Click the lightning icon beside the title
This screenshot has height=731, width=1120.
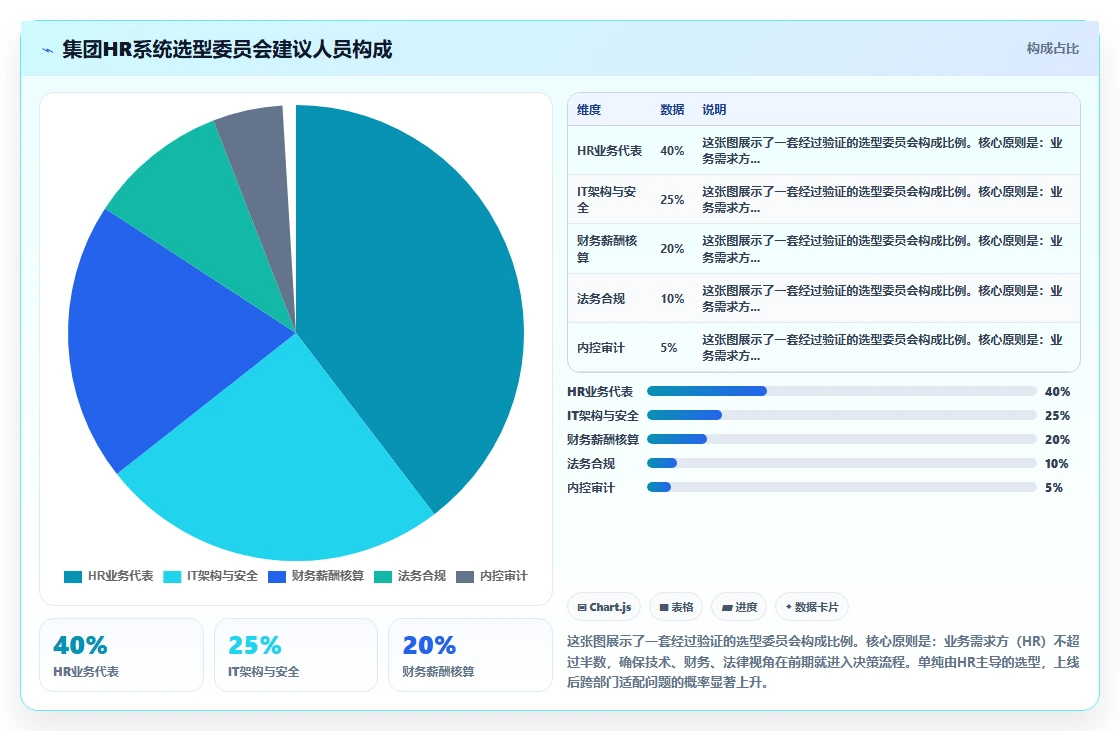tap(48, 50)
